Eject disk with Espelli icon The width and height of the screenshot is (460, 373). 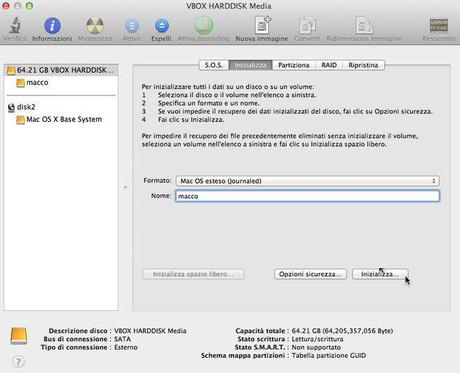coord(162,26)
